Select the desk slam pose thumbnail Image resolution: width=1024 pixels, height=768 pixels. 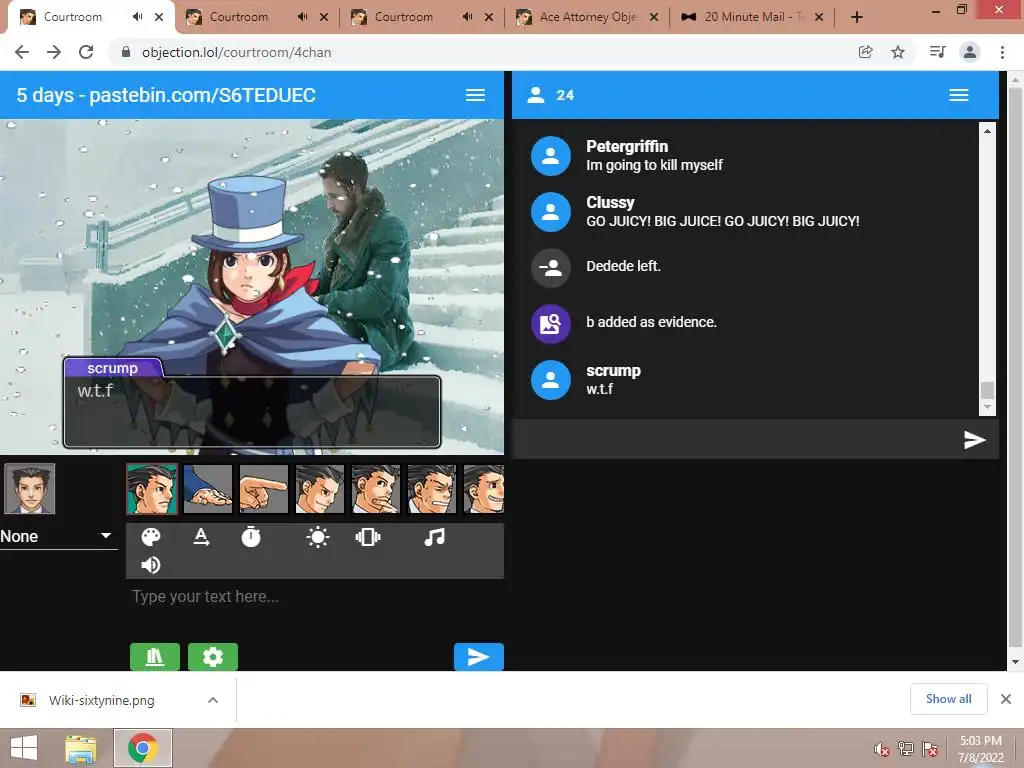[208, 489]
